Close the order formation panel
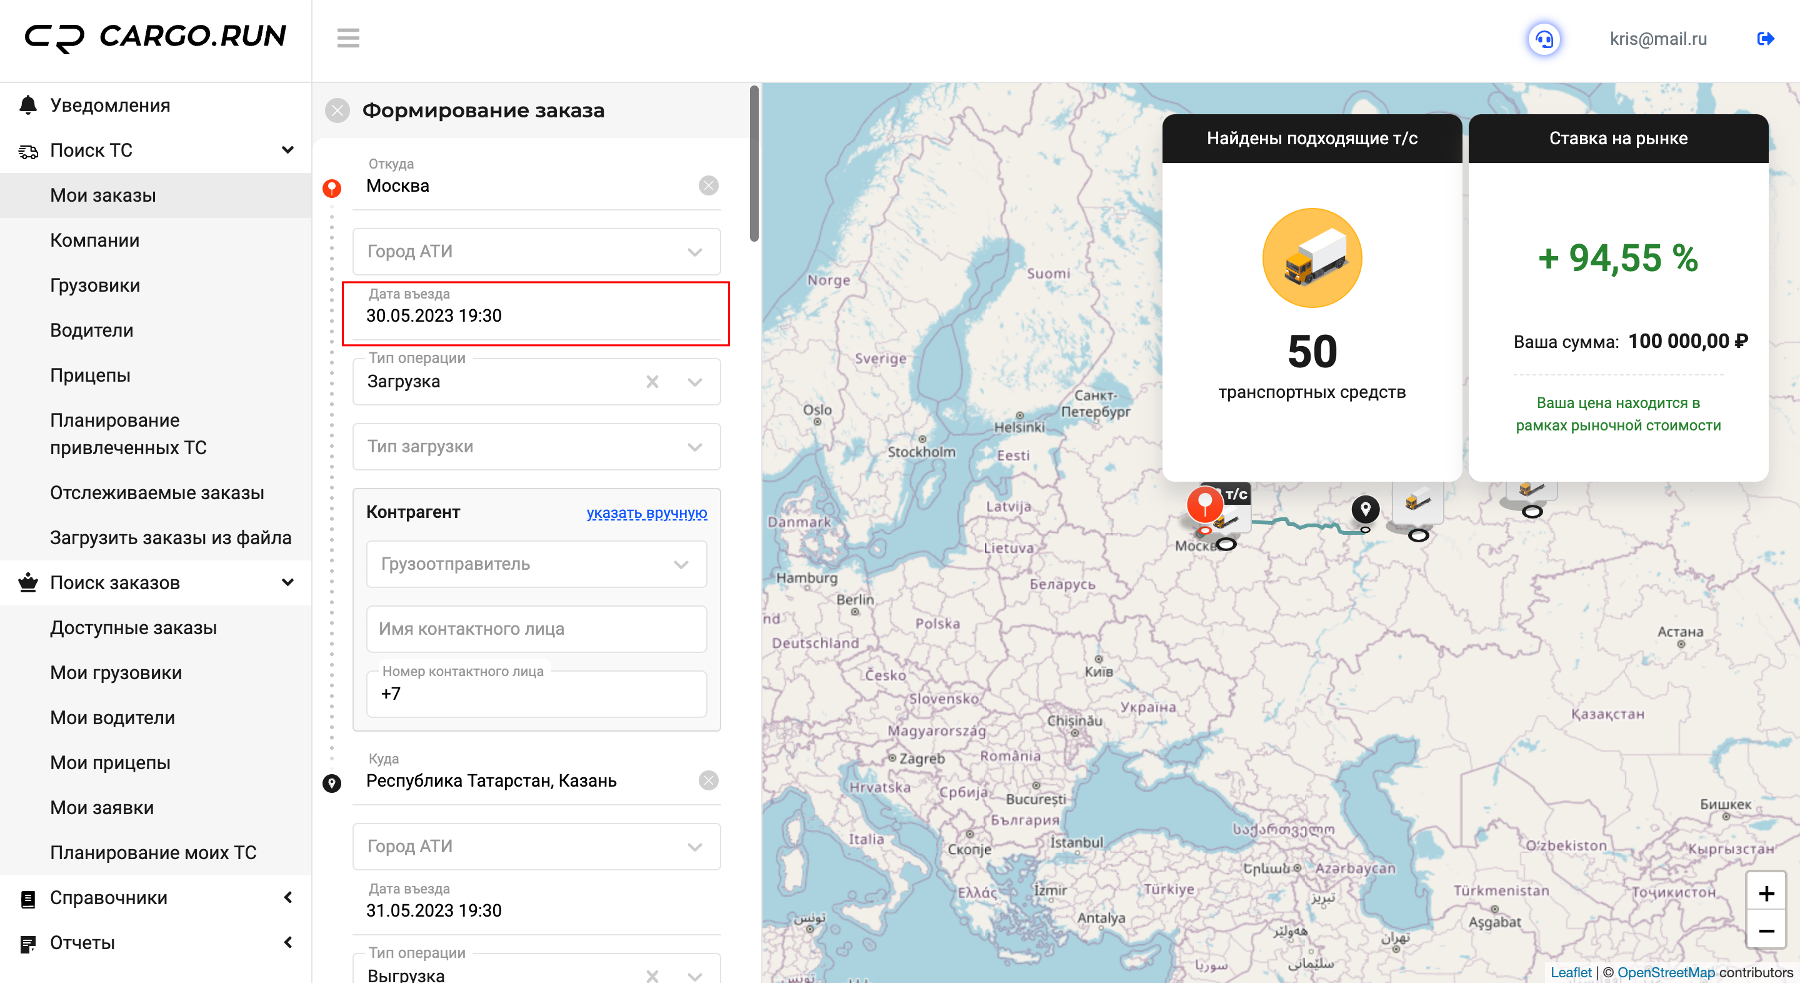This screenshot has height=983, width=1802. tap(338, 110)
